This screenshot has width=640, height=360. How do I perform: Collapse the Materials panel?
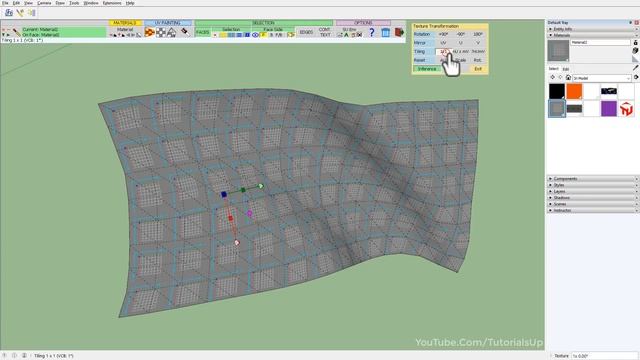[593, 35]
